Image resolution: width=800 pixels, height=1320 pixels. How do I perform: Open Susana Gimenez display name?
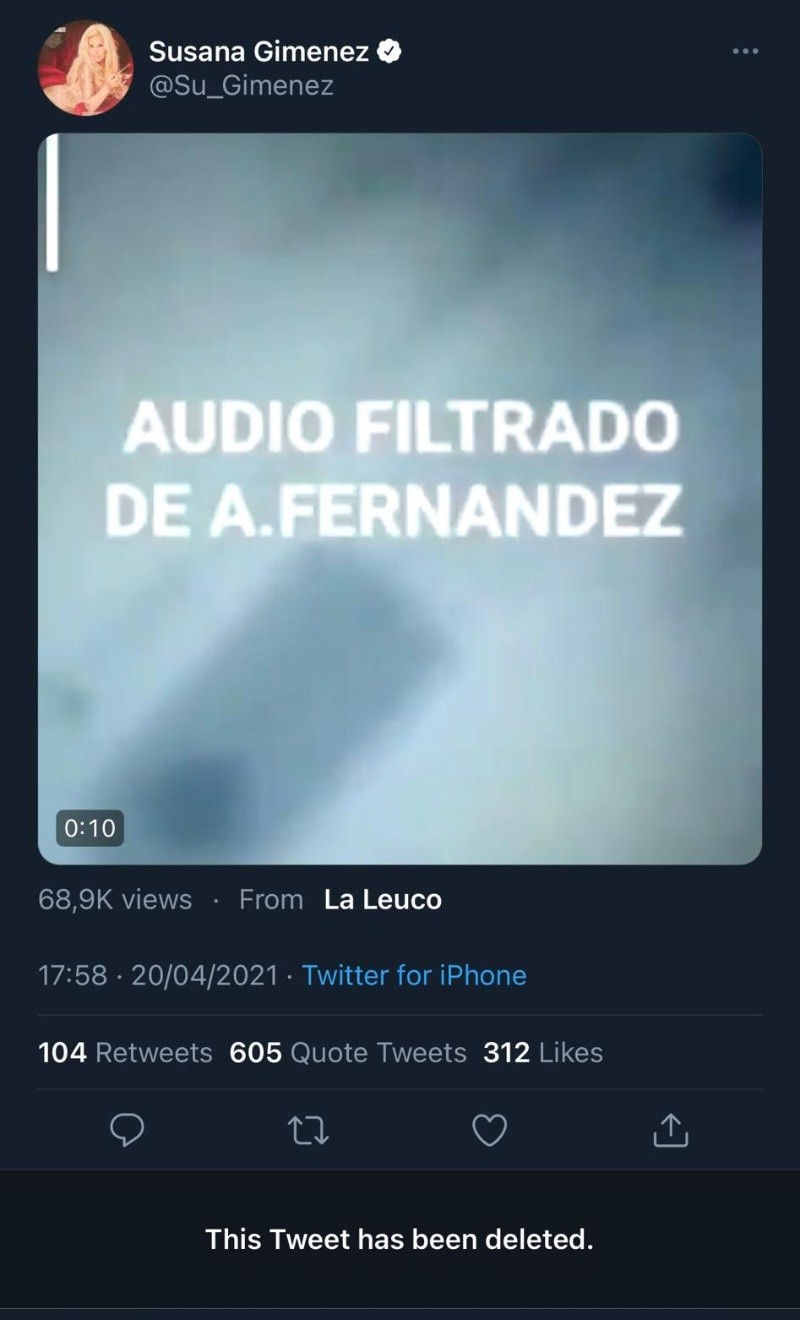[259, 51]
